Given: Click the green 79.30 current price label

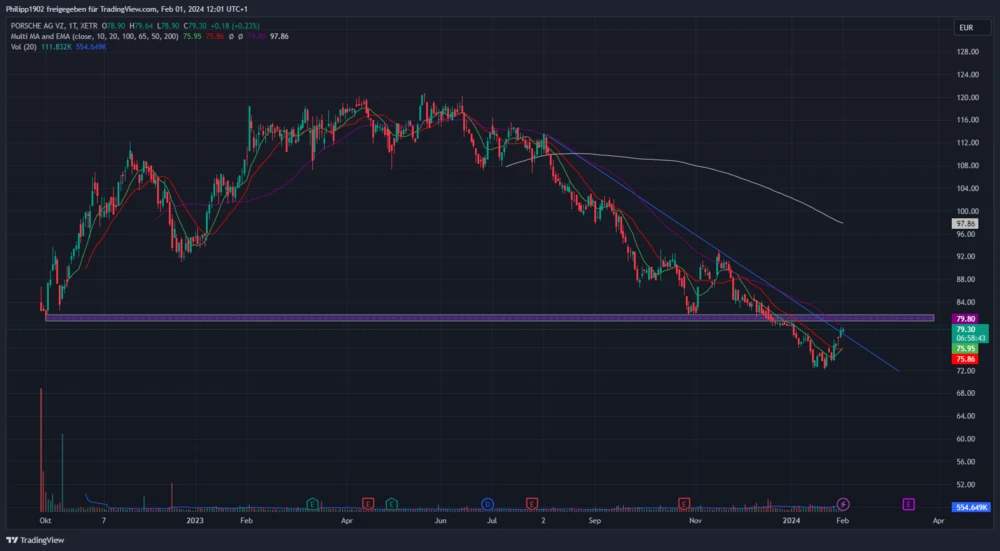Looking at the screenshot, I should click(965, 329).
